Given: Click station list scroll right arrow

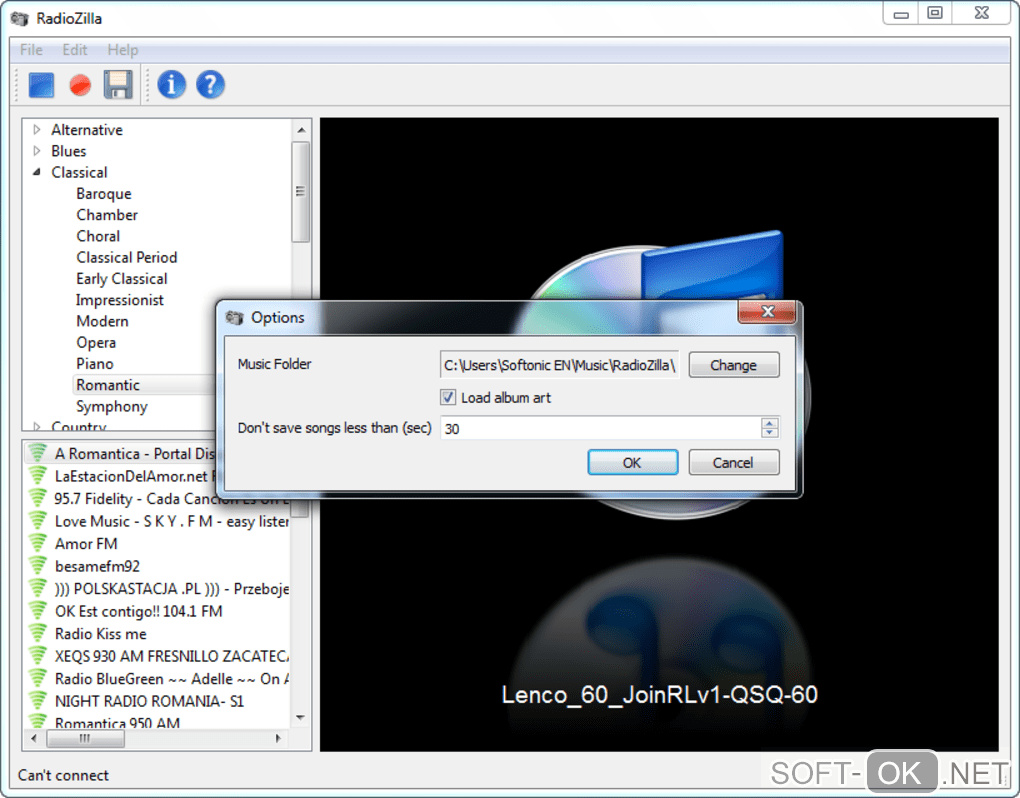Looking at the screenshot, I should [x=278, y=738].
